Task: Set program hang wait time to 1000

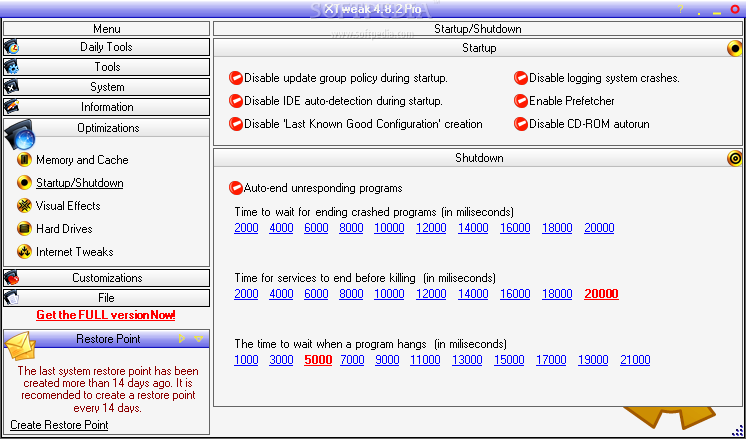Action: [x=246, y=360]
